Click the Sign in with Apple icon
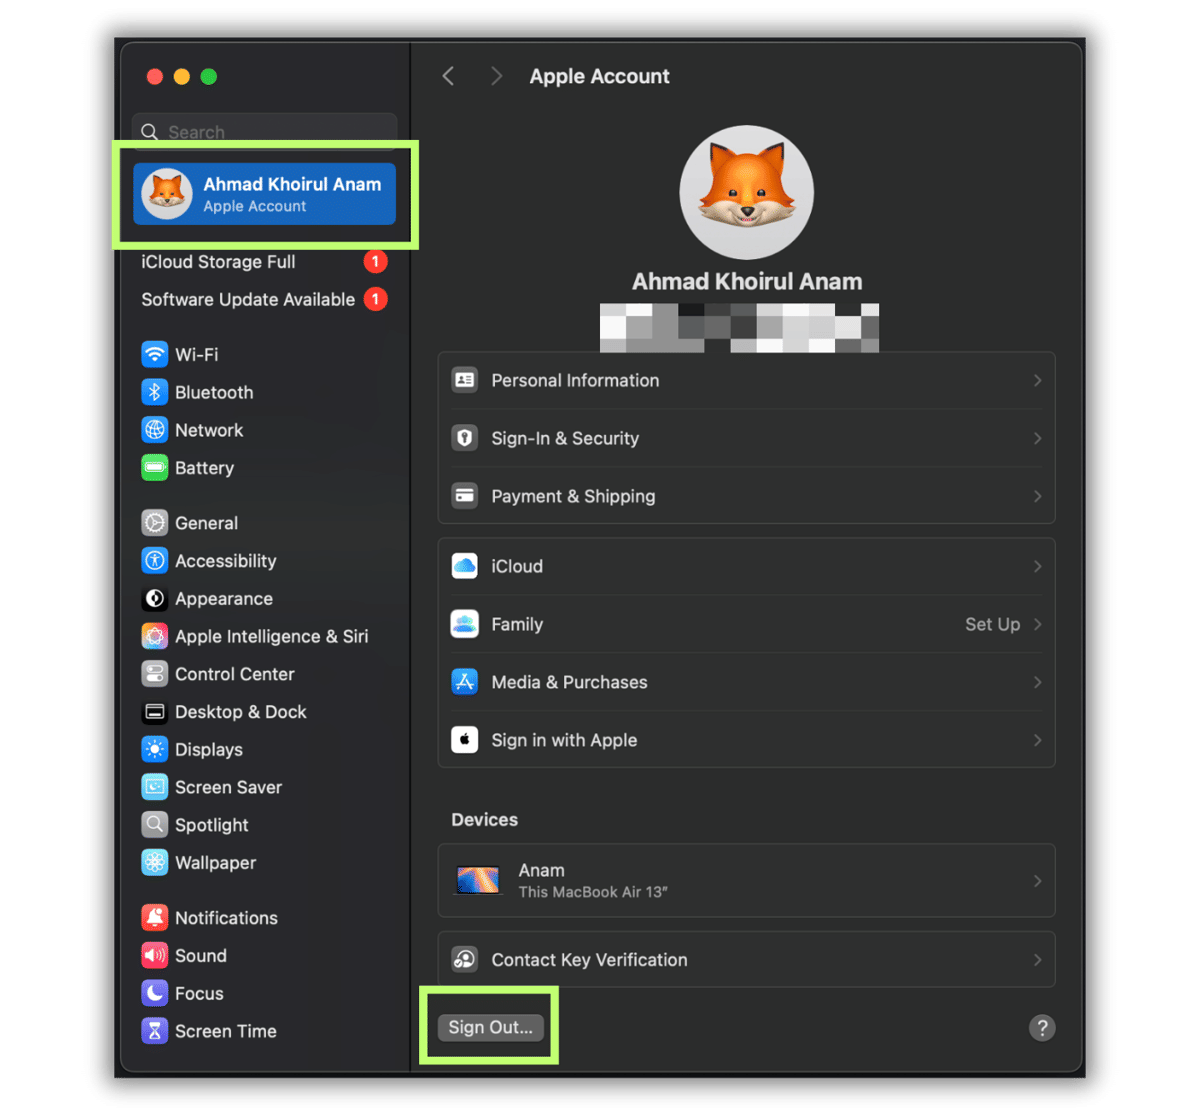The height and width of the screenshot is (1115, 1200). point(464,740)
